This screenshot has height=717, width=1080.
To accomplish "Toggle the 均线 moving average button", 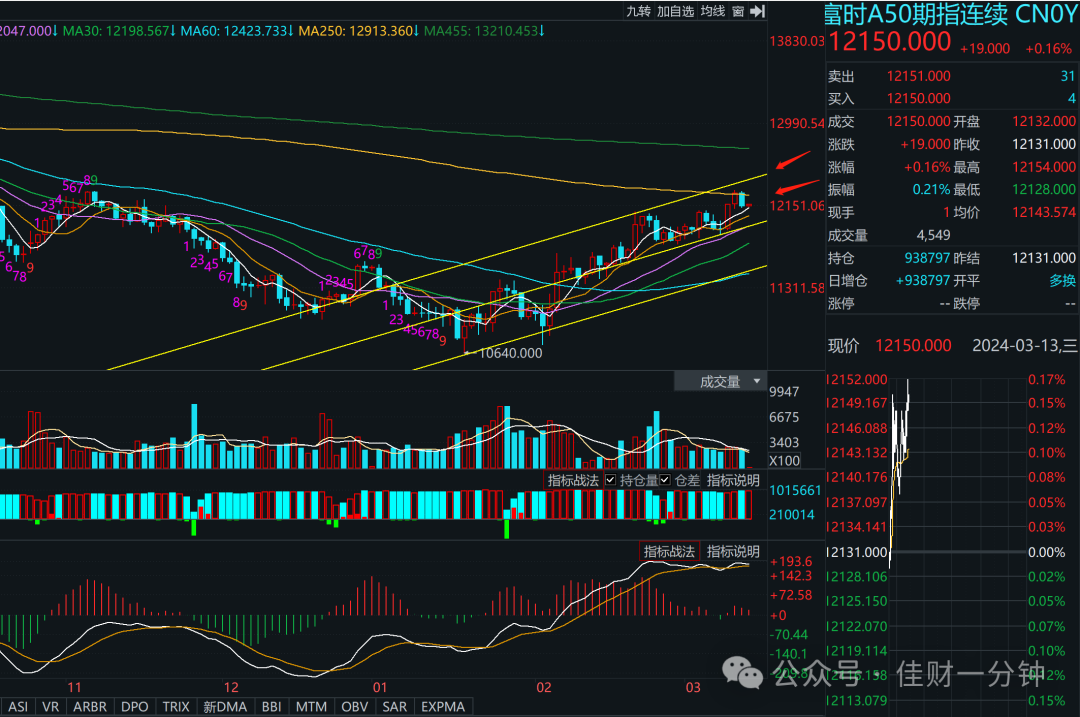I will click(713, 11).
